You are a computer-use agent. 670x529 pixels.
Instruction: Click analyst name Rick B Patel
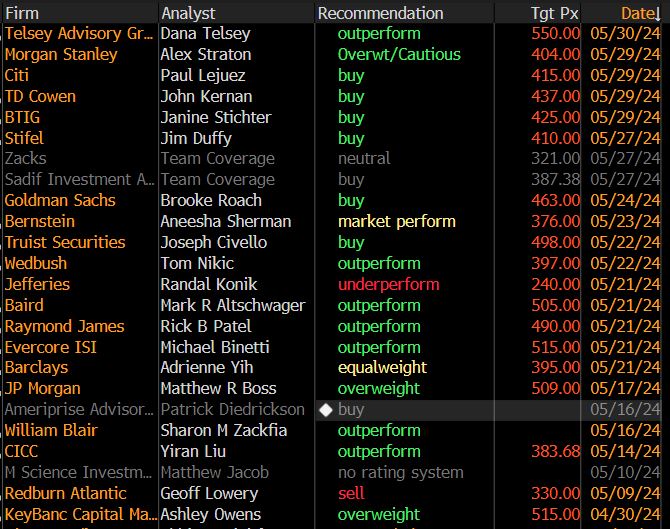206,326
